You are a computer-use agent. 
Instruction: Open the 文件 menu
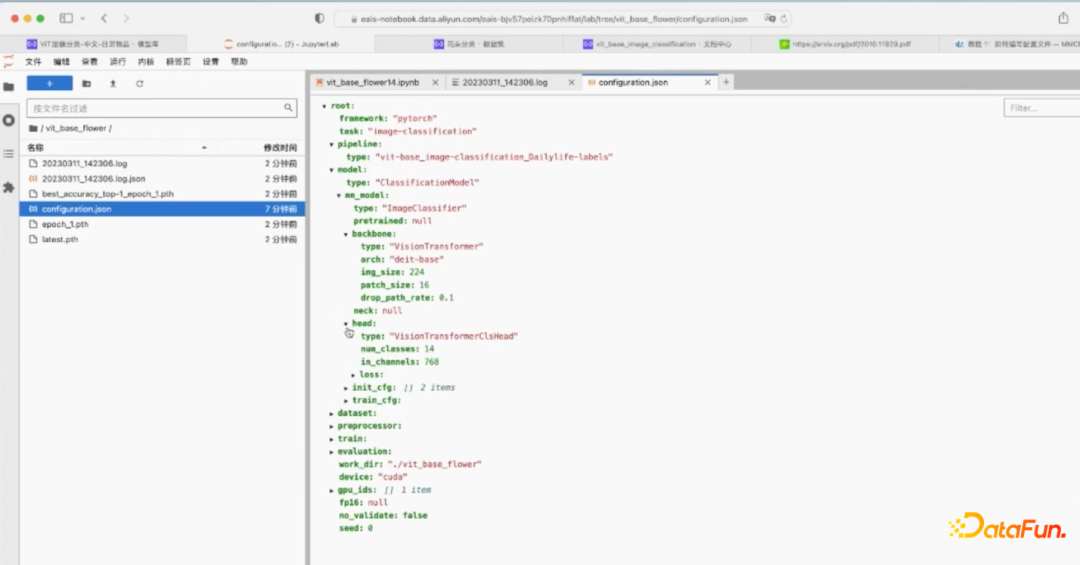33,62
